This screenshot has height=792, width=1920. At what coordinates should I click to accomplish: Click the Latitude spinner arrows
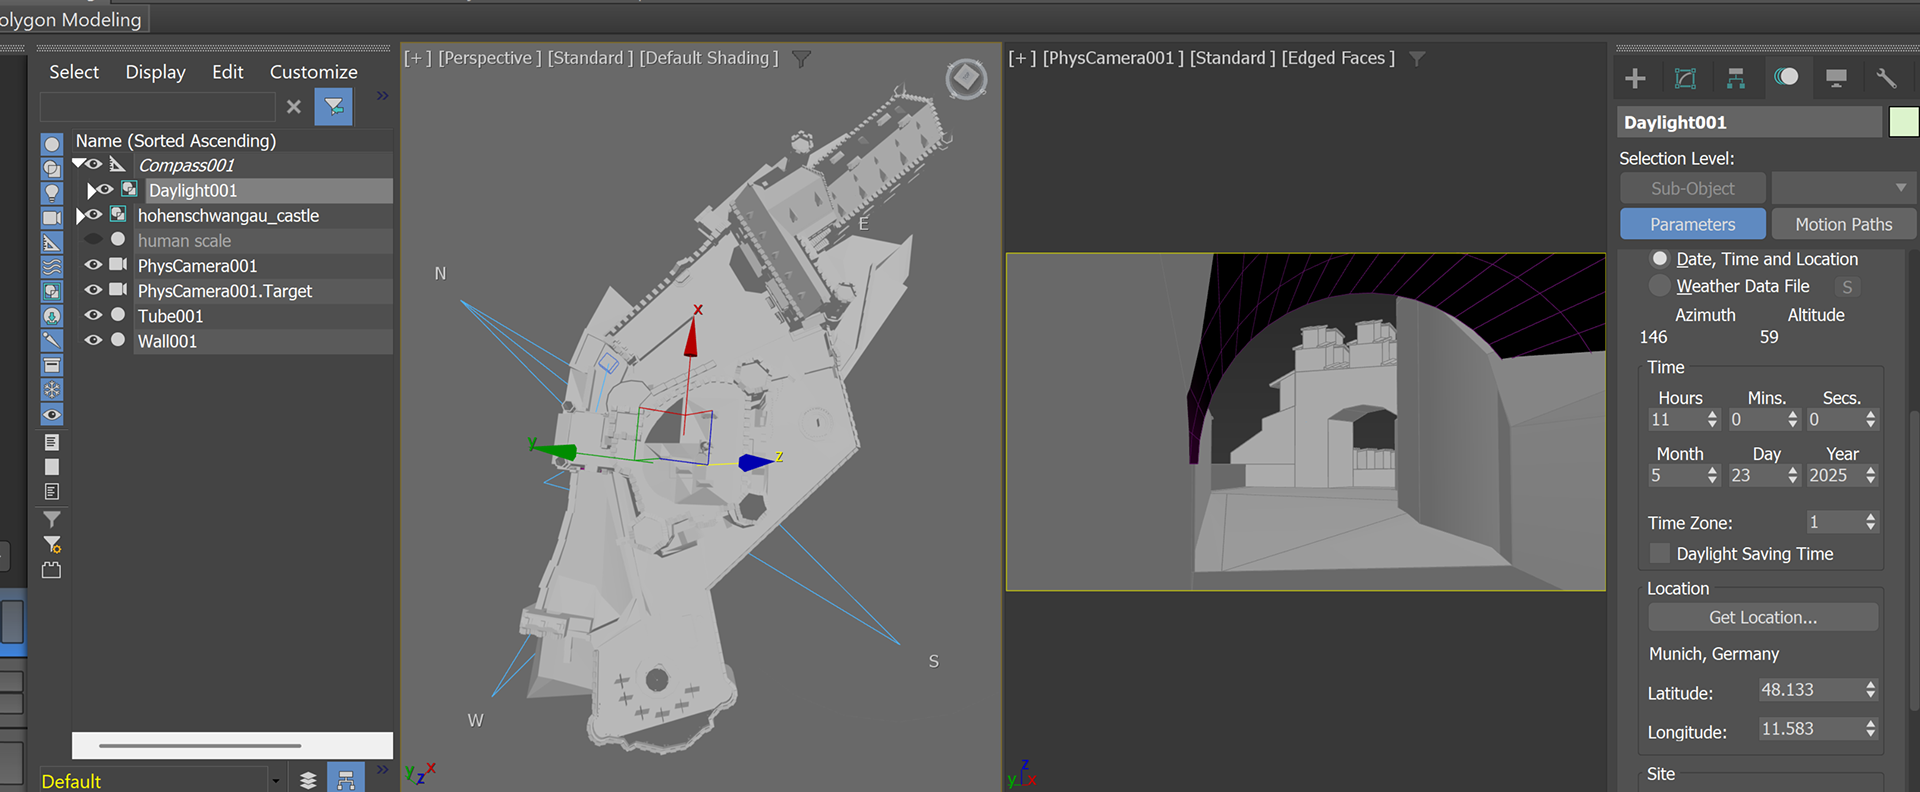pos(1871,690)
